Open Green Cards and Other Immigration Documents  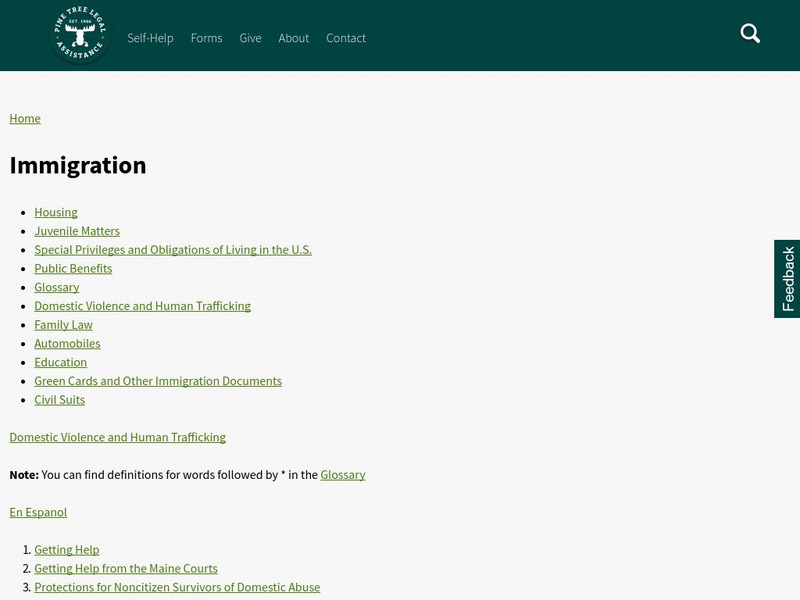pos(158,381)
